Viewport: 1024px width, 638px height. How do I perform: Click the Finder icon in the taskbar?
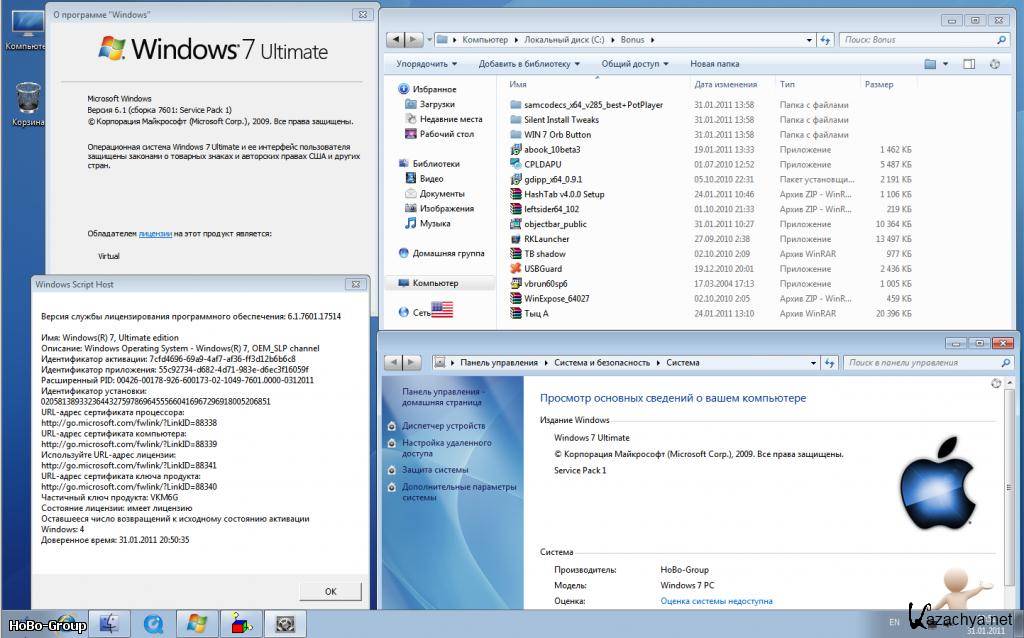(x=109, y=623)
